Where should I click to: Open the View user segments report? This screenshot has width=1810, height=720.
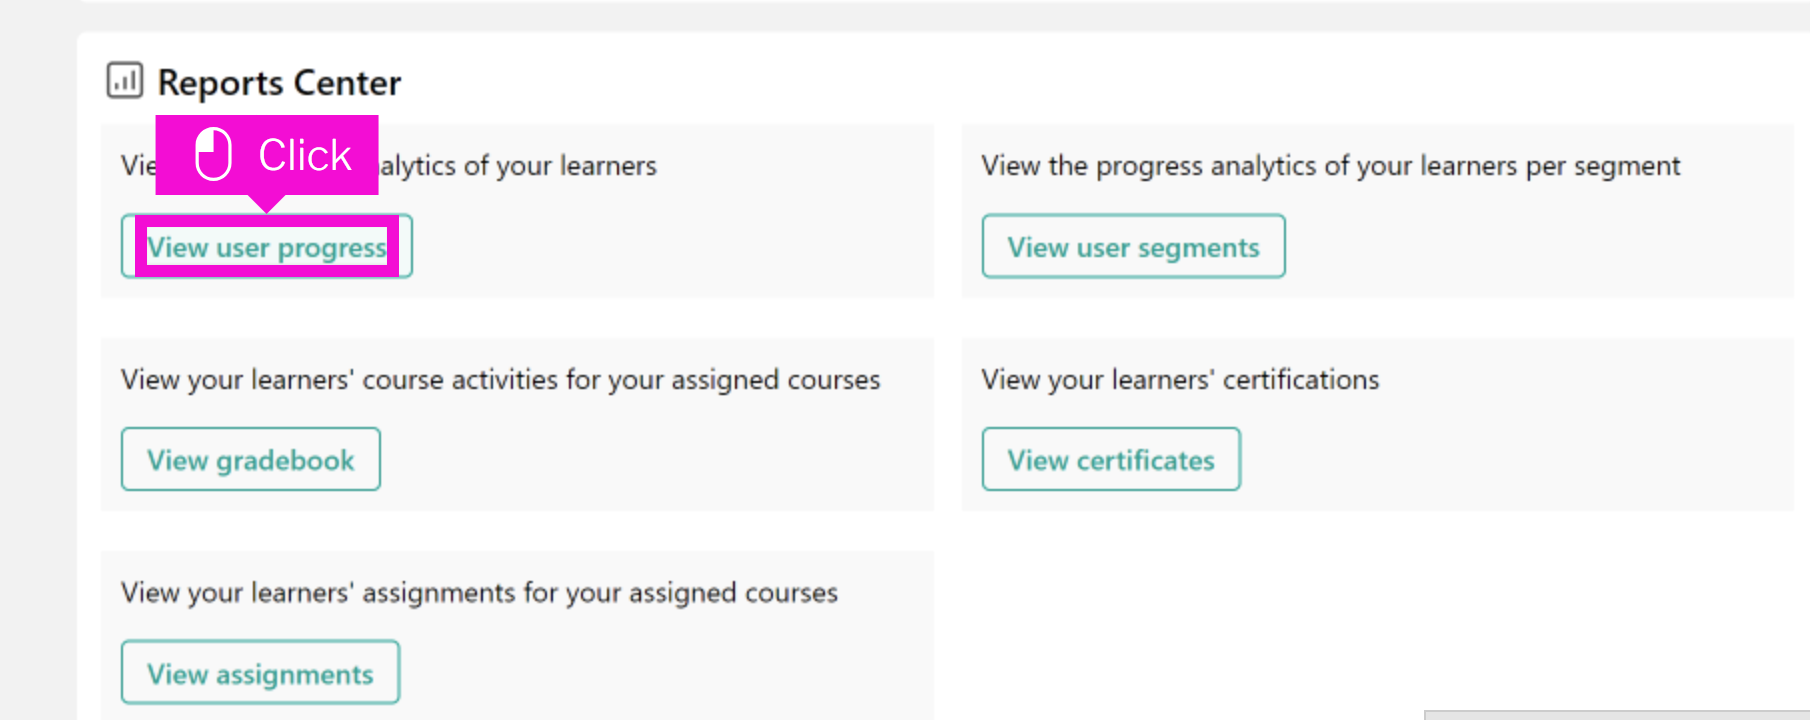pos(1133,246)
